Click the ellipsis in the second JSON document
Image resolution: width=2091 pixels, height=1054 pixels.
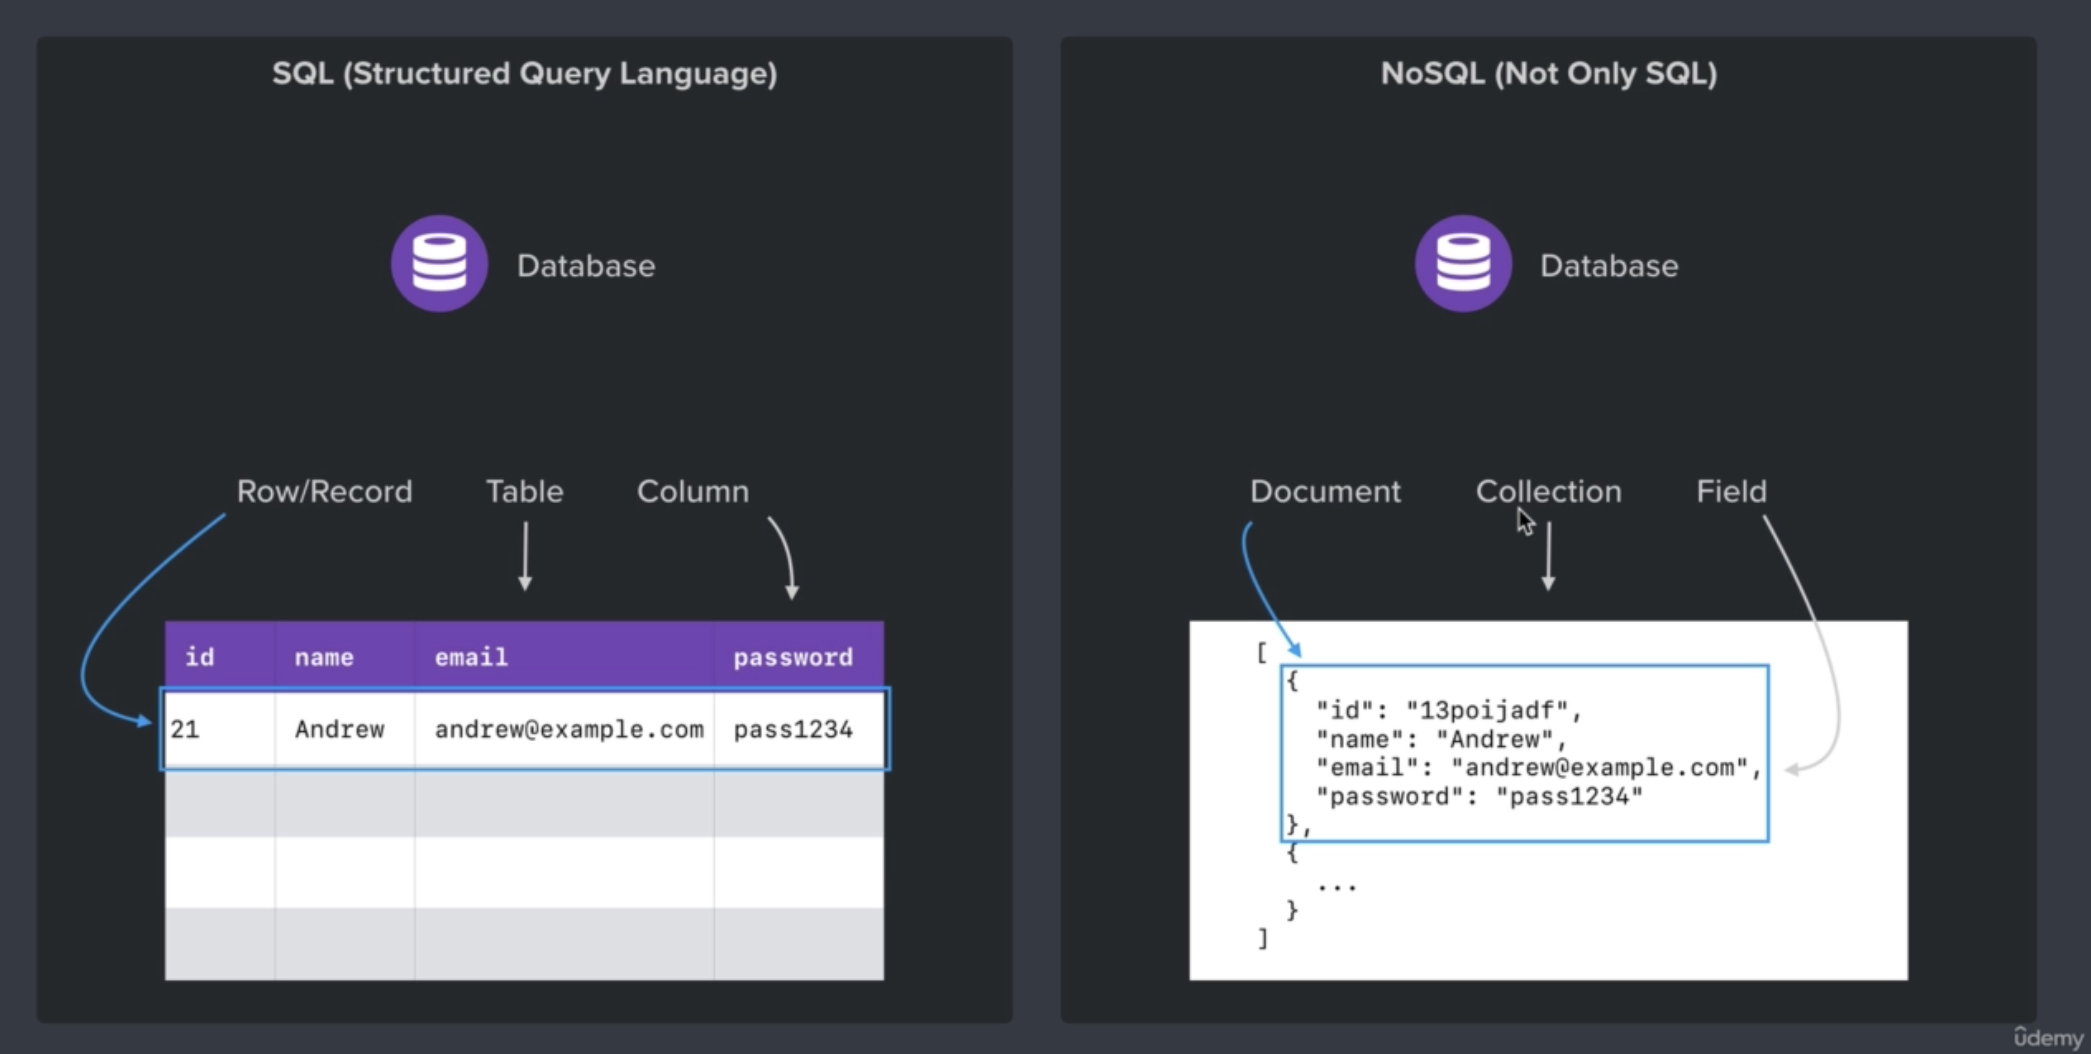(1337, 884)
